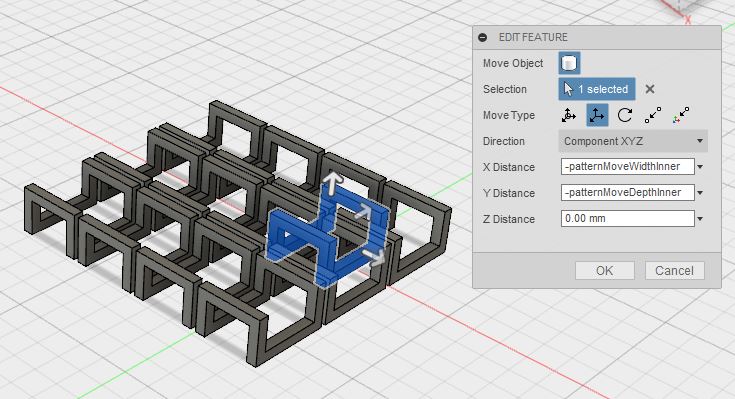This screenshot has height=399, width=735.
Task: Confirm the move with OK
Action: tap(605, 271)
